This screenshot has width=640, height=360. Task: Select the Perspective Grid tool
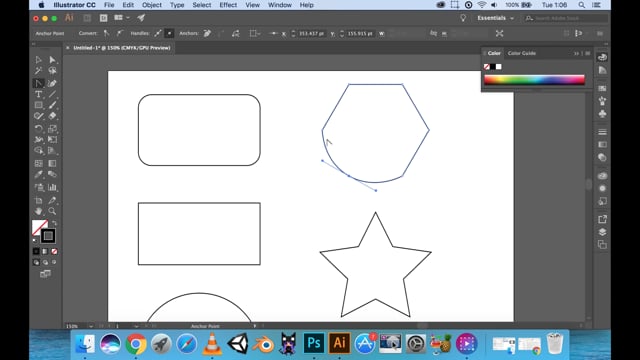[x=52, y=151]
